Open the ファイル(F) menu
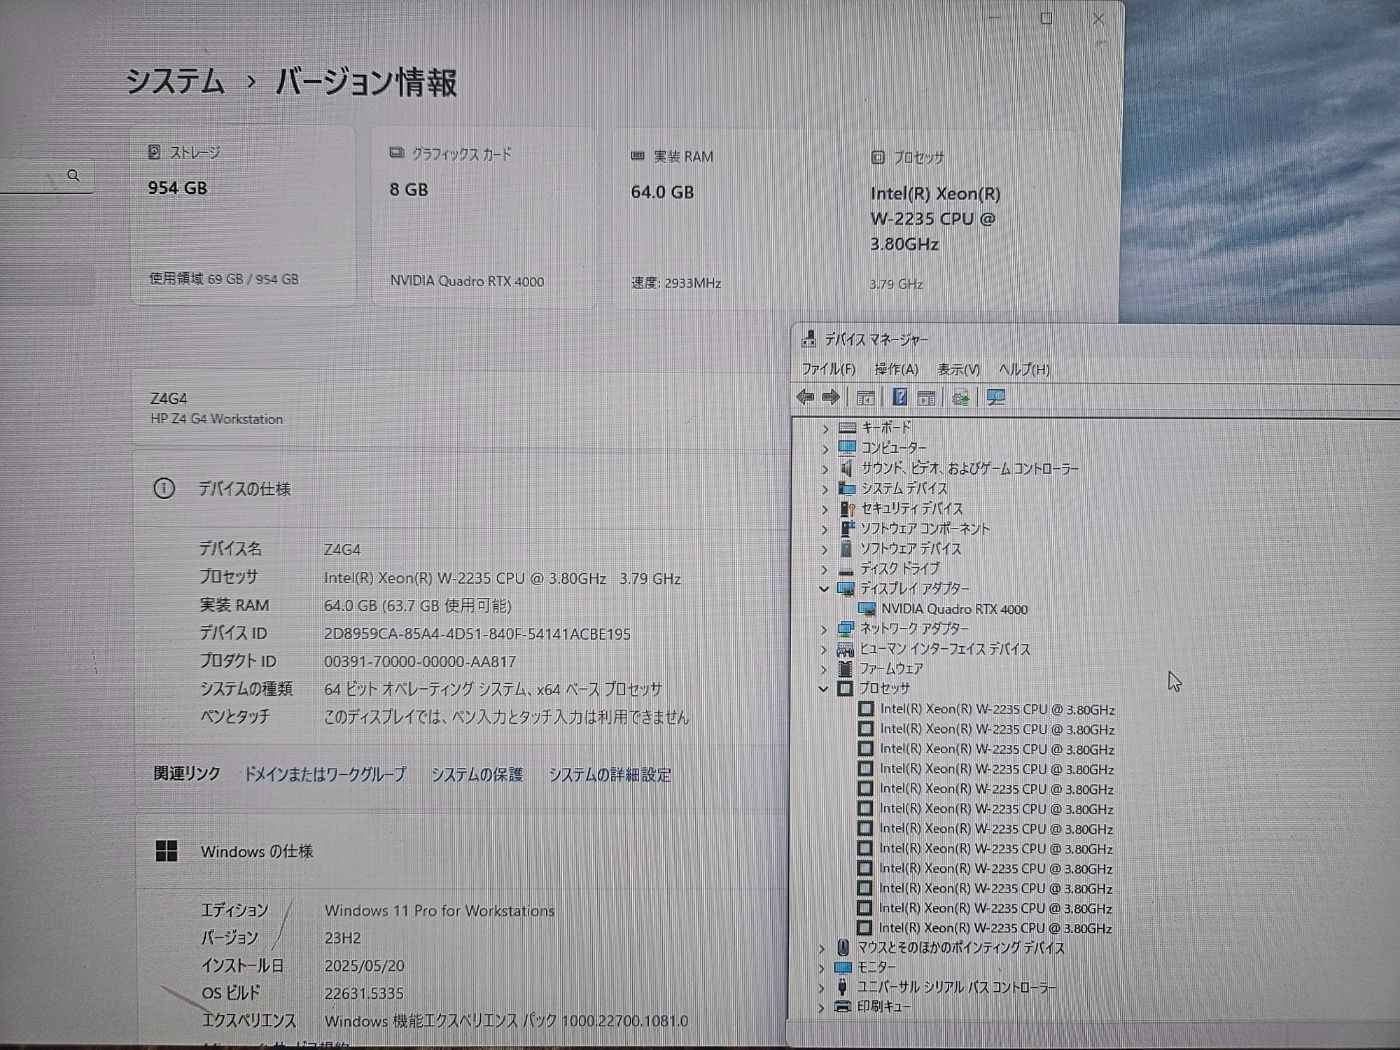Image resolution: width=1400 pixels, height=1050 pixels. click(x=828, y=369)
